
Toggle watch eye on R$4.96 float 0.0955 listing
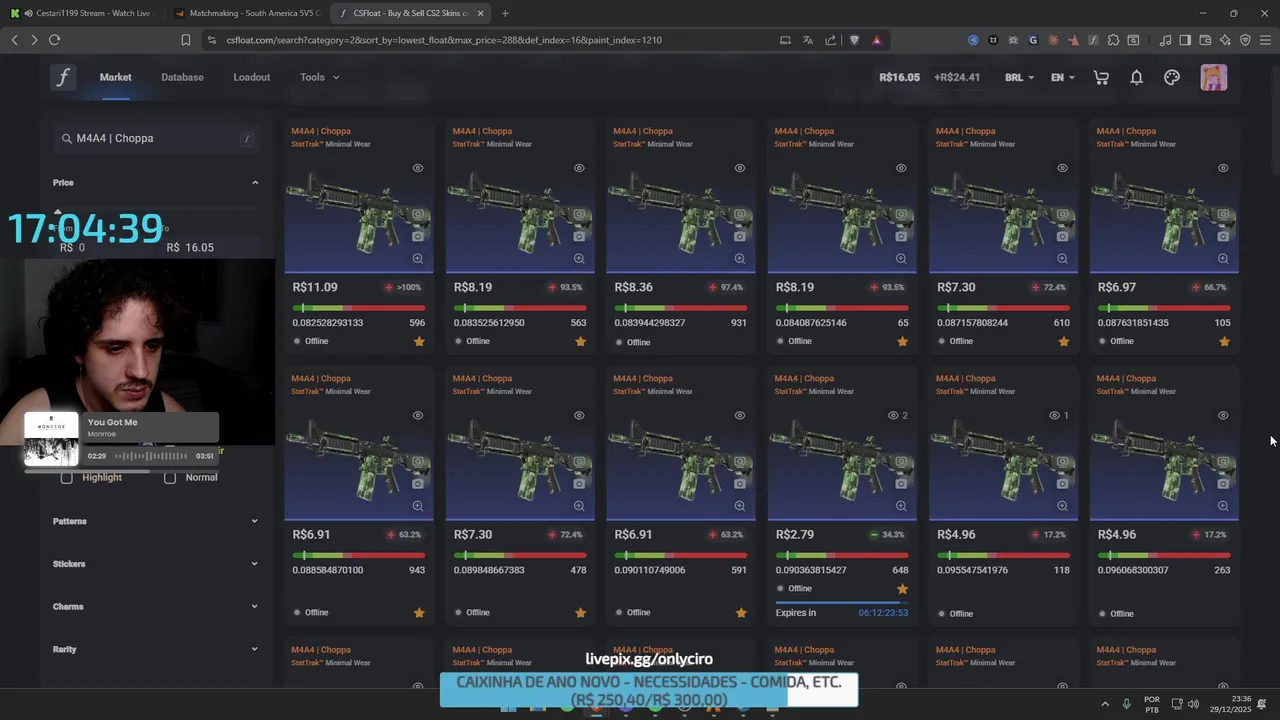coord(1054,415)
